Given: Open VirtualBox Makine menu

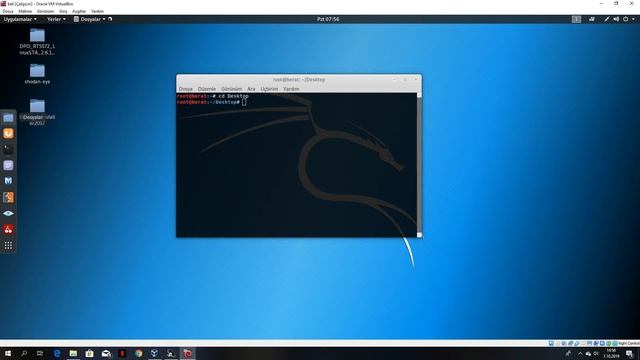Looking at the screenshot, I should pos(25,11).
